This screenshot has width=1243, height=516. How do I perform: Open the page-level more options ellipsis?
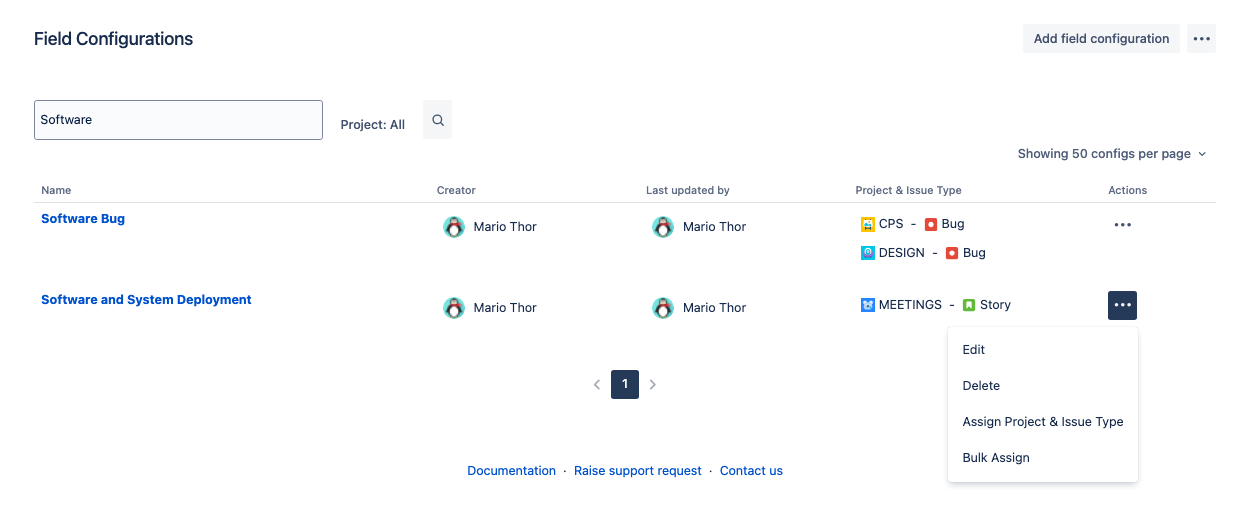tap(1201, 39)
